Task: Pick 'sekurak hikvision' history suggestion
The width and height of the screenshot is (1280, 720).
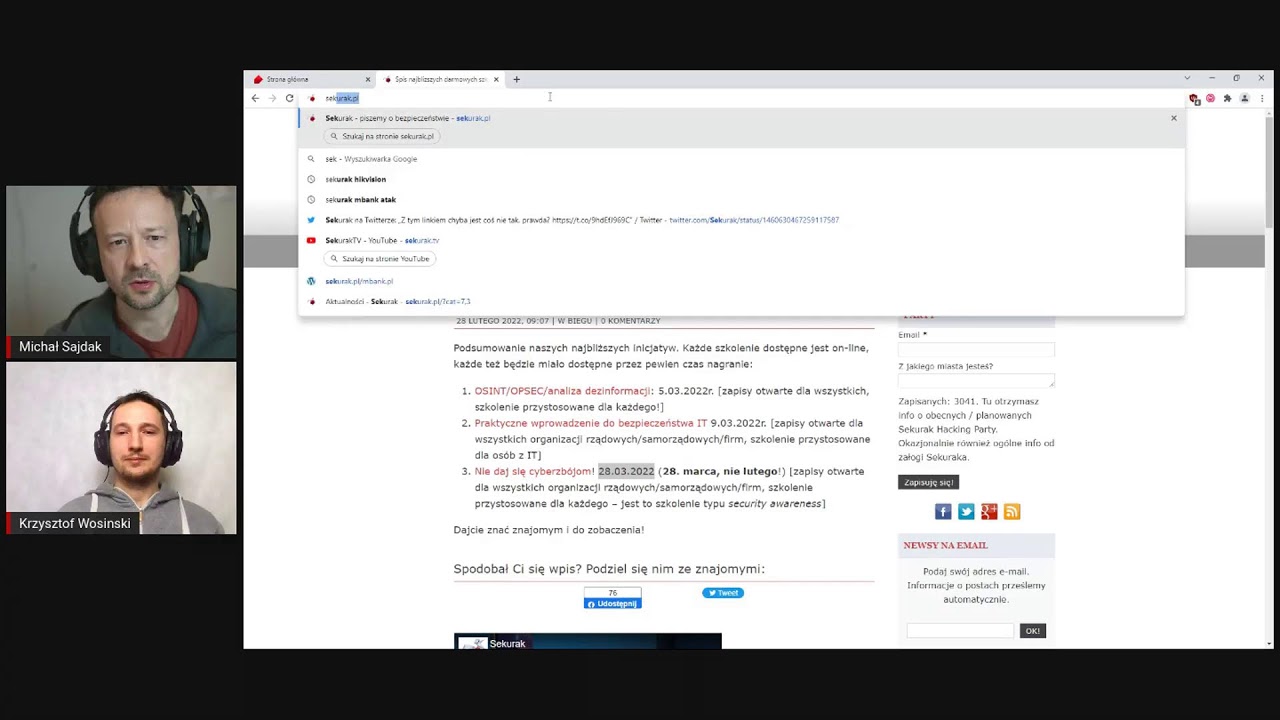Action: [741, 179]
